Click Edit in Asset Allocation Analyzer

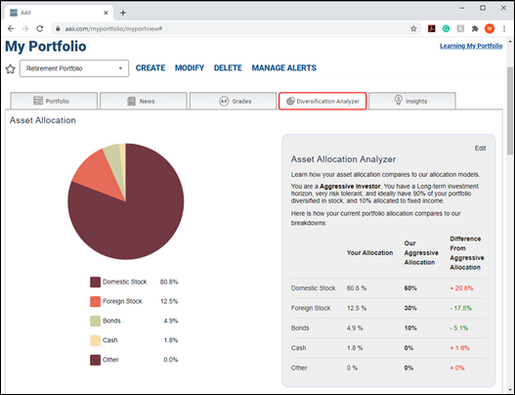[x=480, y=148]
